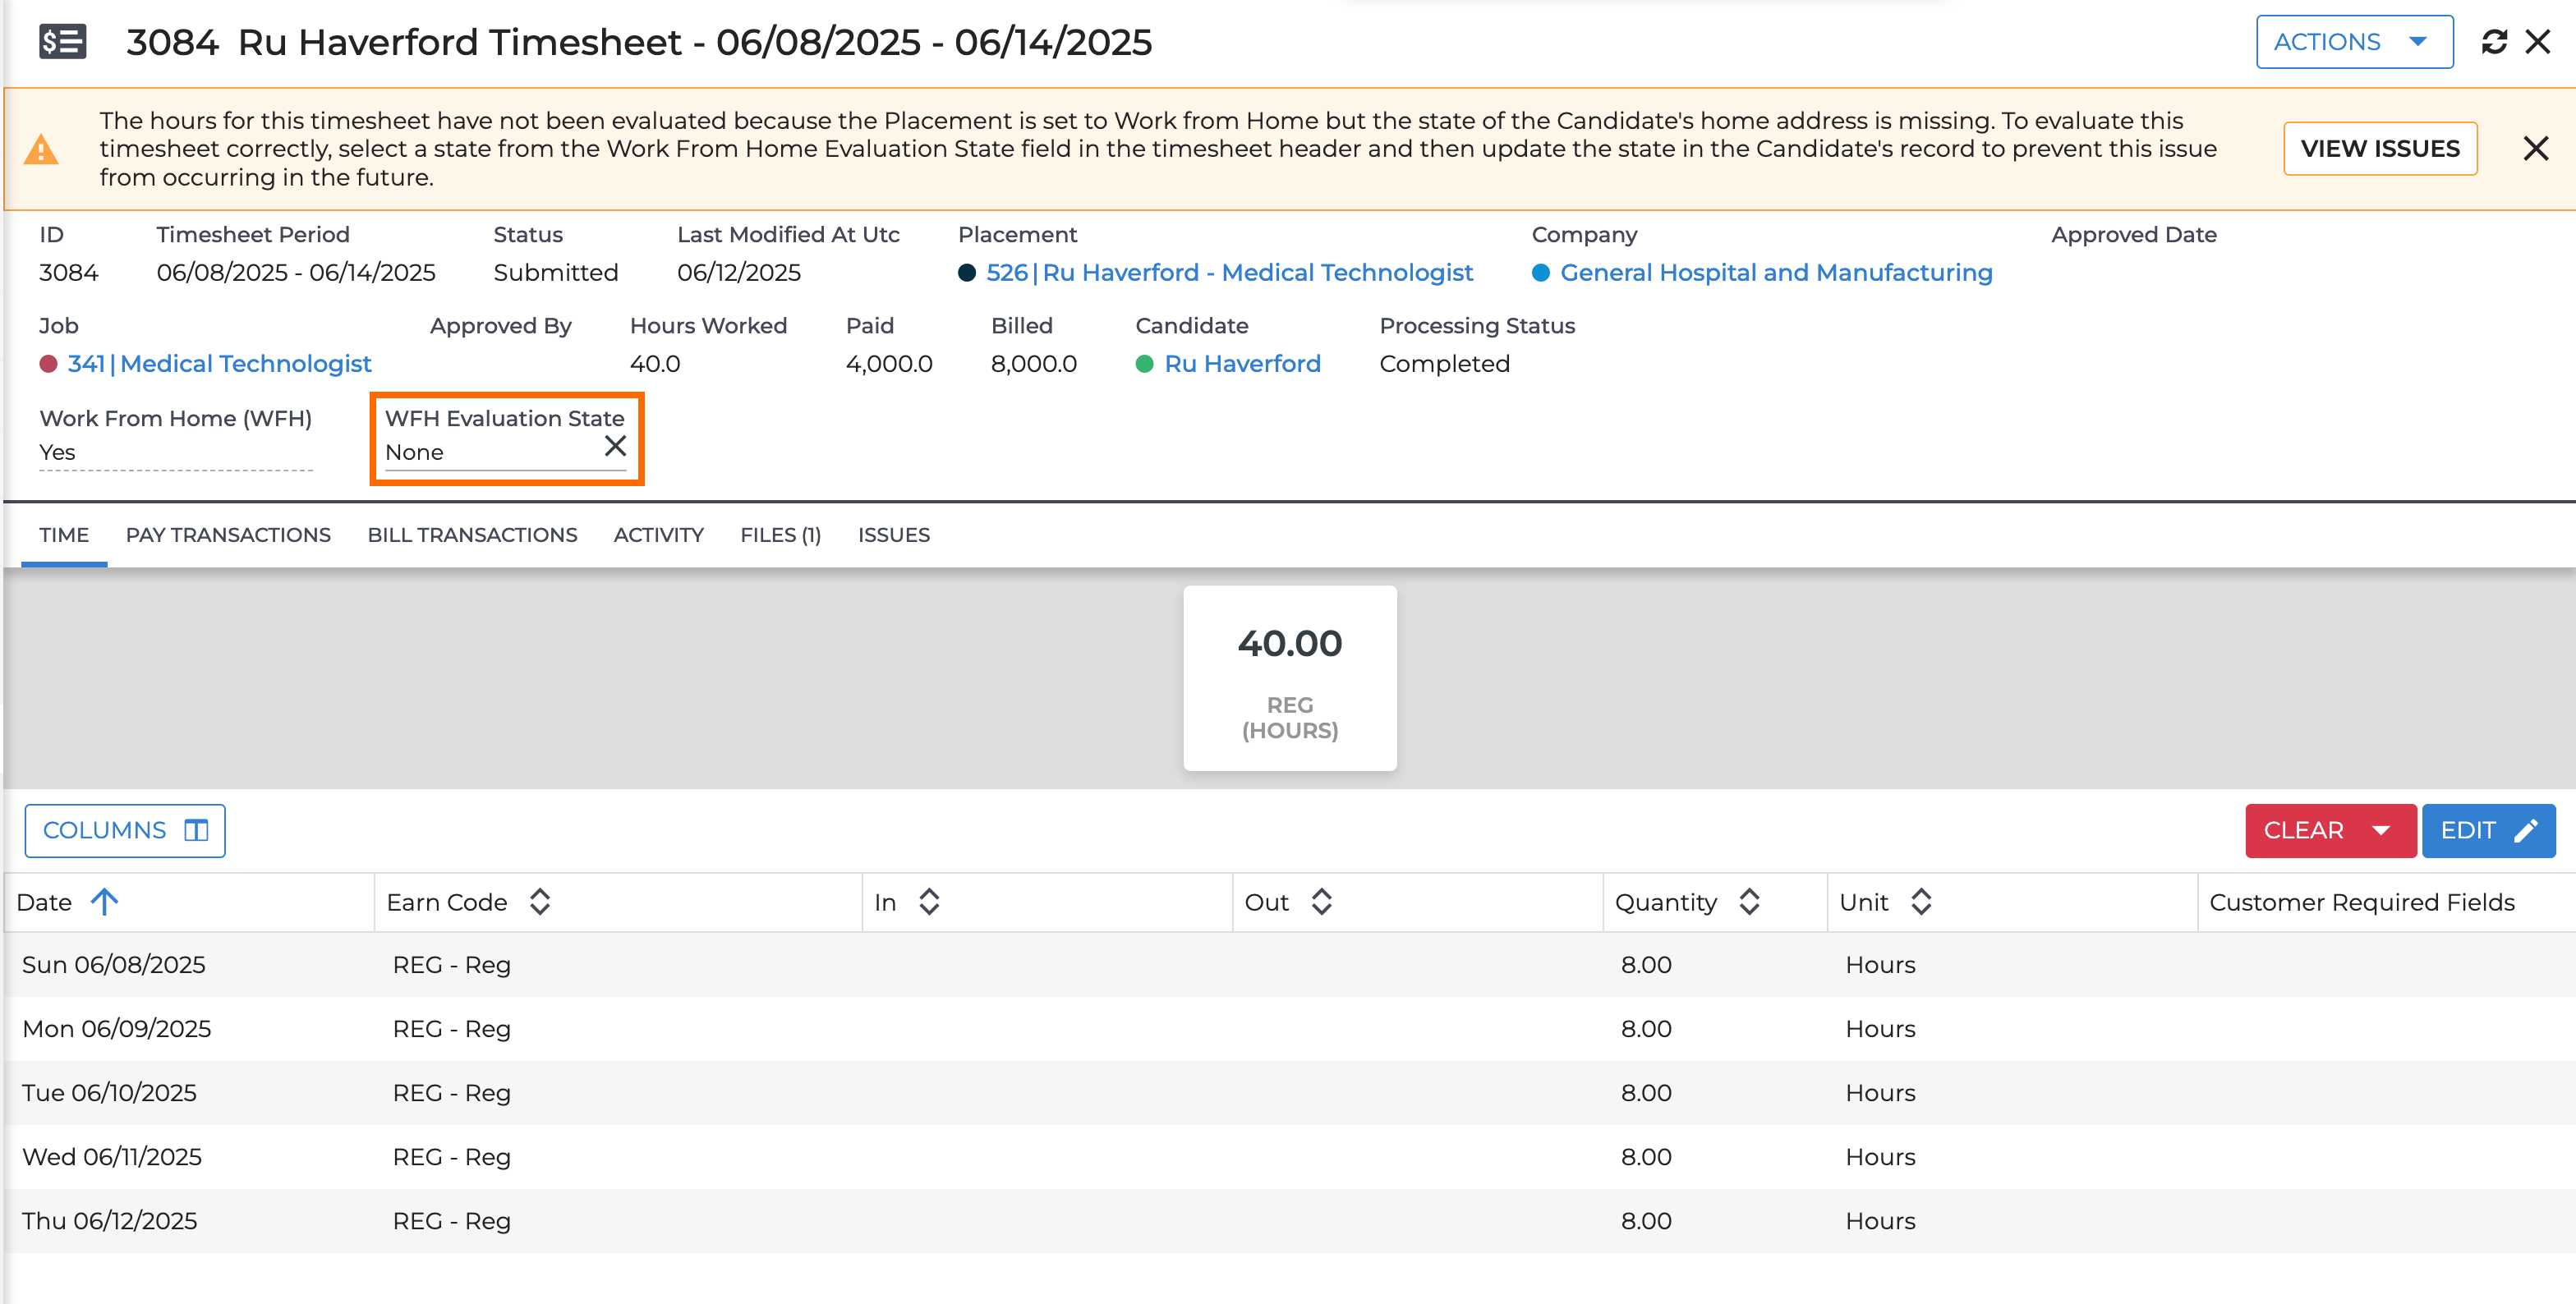Sort by the Quantity column arrows
The width and height of the screenshot is (2576, 1304).
(1749, 903)
